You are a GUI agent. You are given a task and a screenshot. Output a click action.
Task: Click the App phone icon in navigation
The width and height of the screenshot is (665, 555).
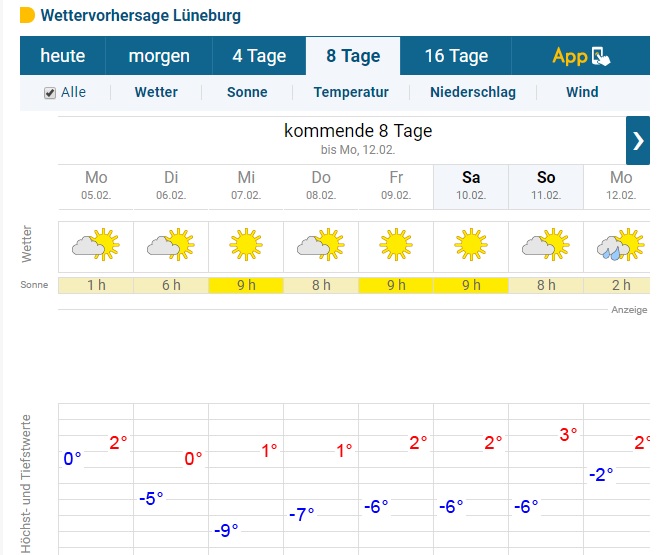(x=601, y=56)
